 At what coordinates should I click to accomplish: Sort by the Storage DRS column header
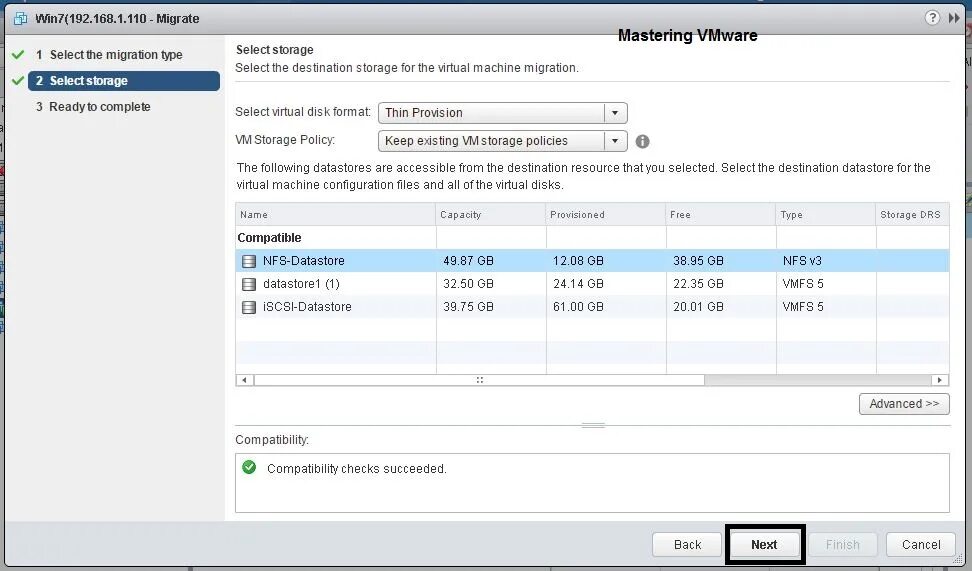click(x=912, y=215)
